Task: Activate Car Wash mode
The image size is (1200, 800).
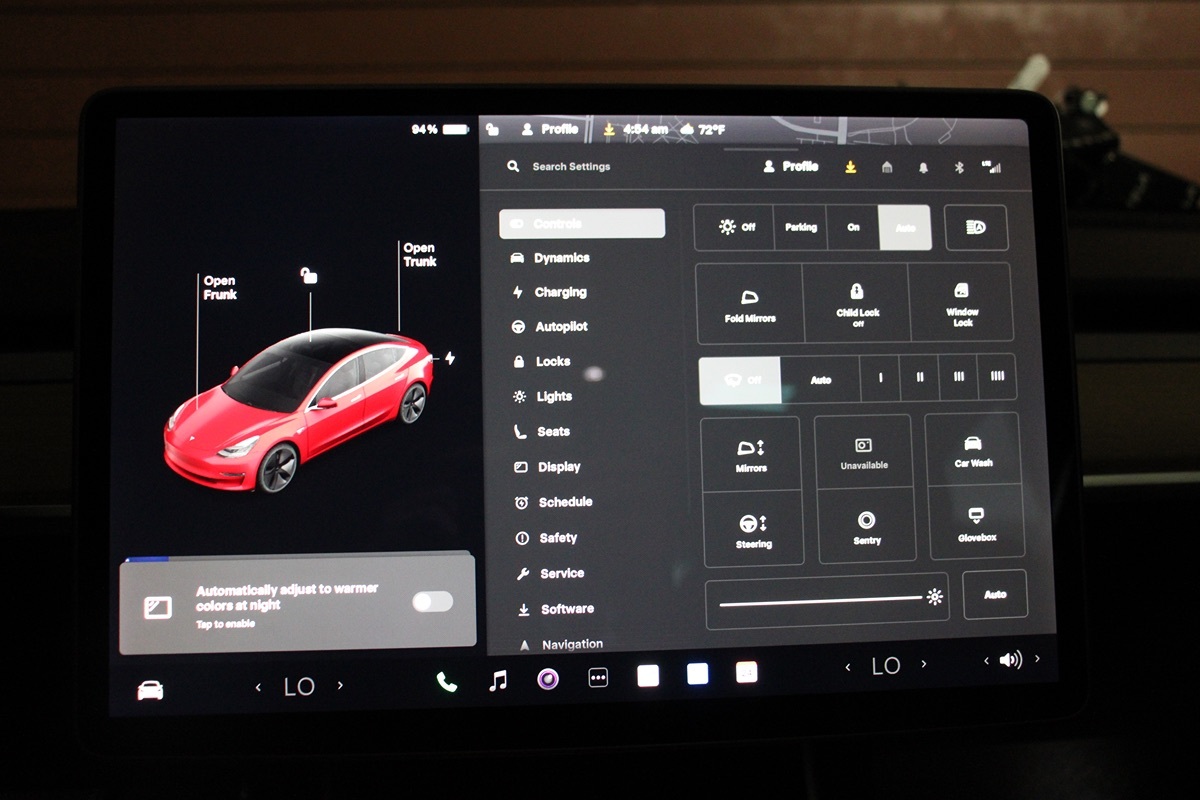Action: 973,450
